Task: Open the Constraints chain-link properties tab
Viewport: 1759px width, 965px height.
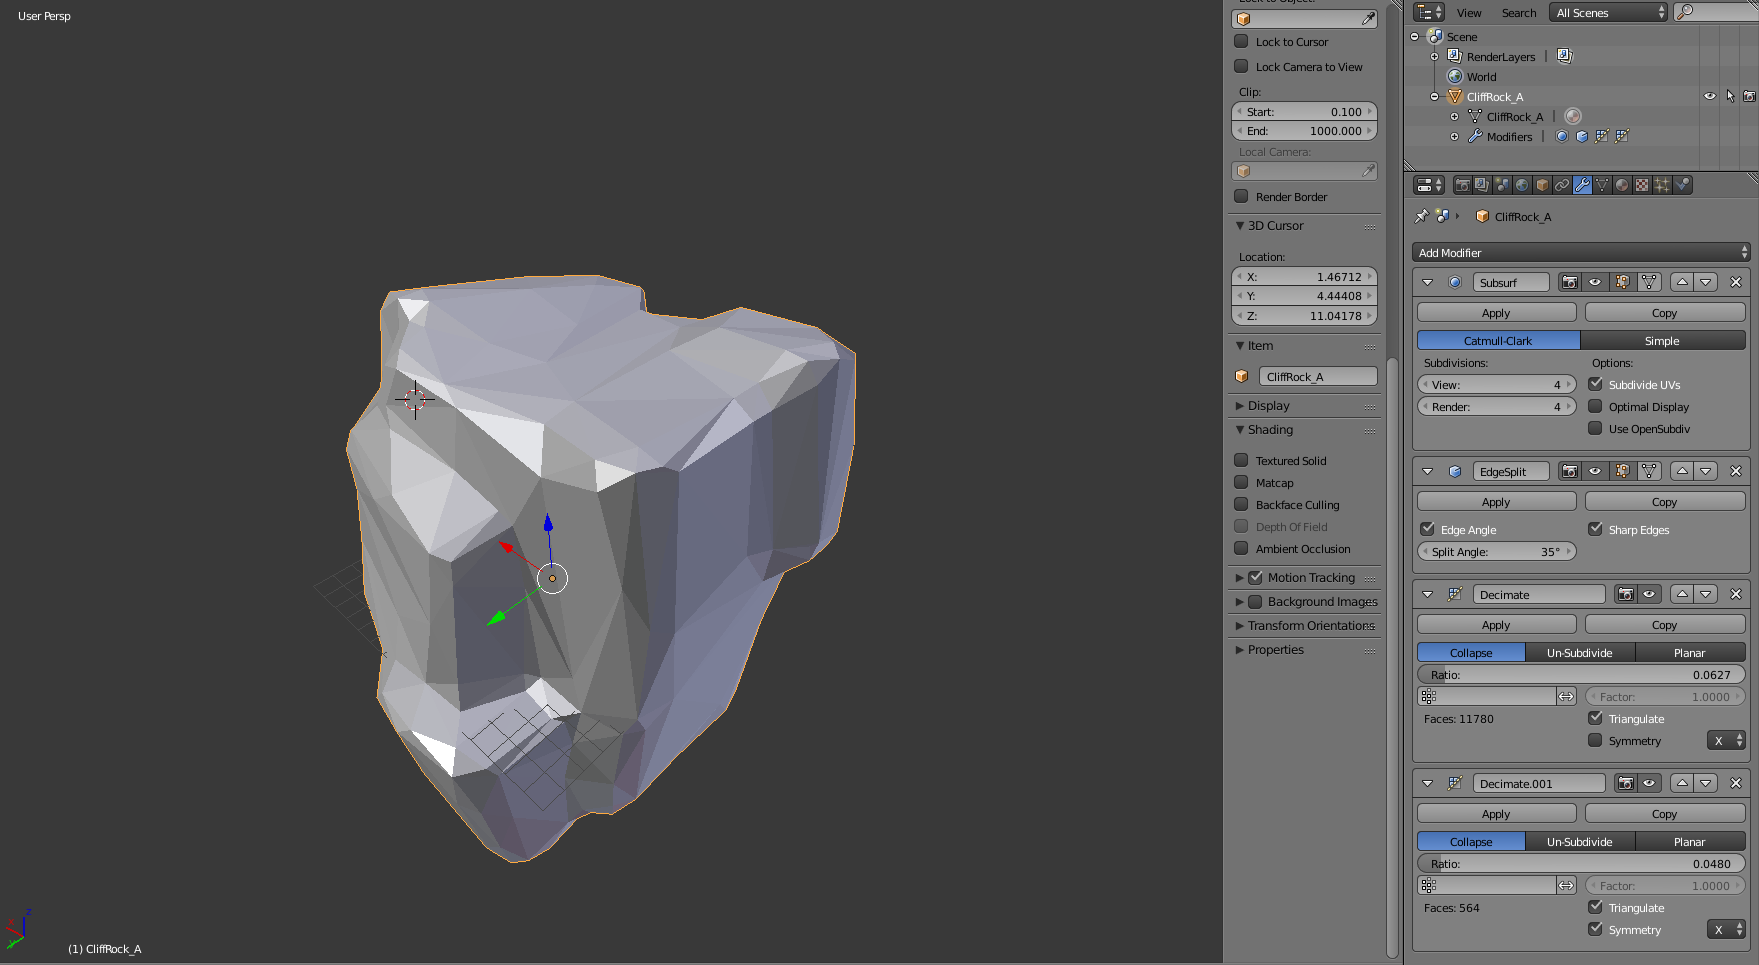Action: pyautogui.click(x=1562, y=185)
